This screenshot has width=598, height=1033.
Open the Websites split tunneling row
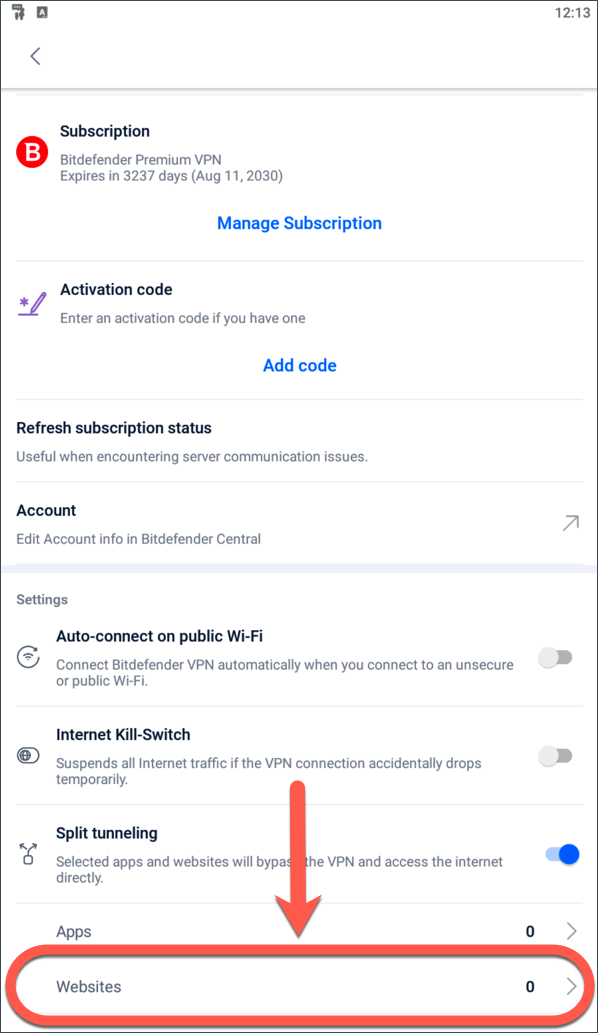tap(300, 986)
